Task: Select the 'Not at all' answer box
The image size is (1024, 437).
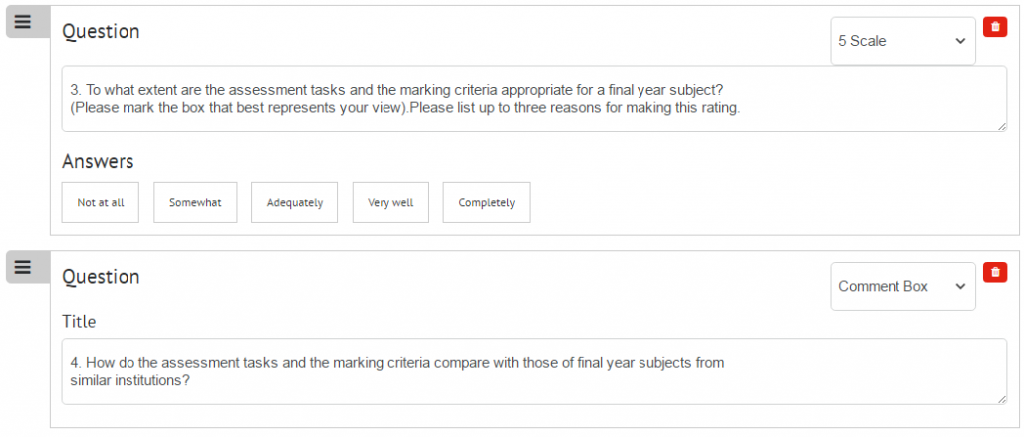Action: (x=101, y=202)
